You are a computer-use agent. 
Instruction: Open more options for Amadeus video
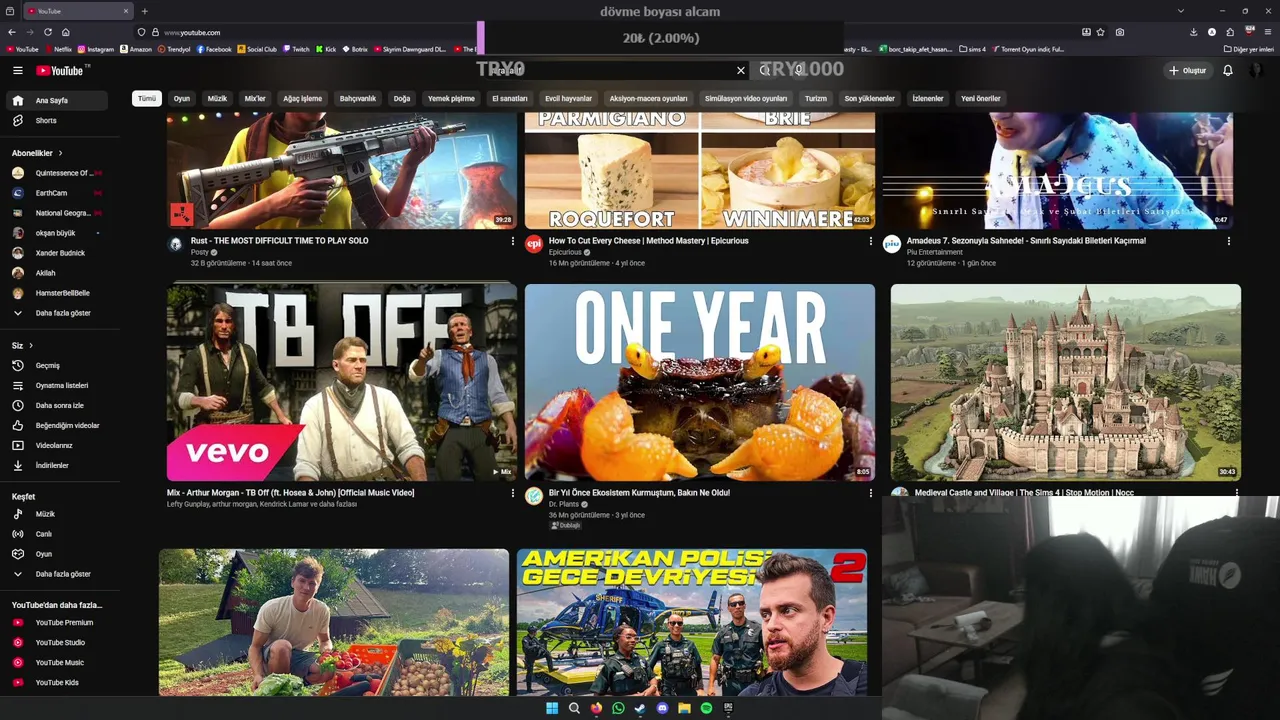[1228, 241]
